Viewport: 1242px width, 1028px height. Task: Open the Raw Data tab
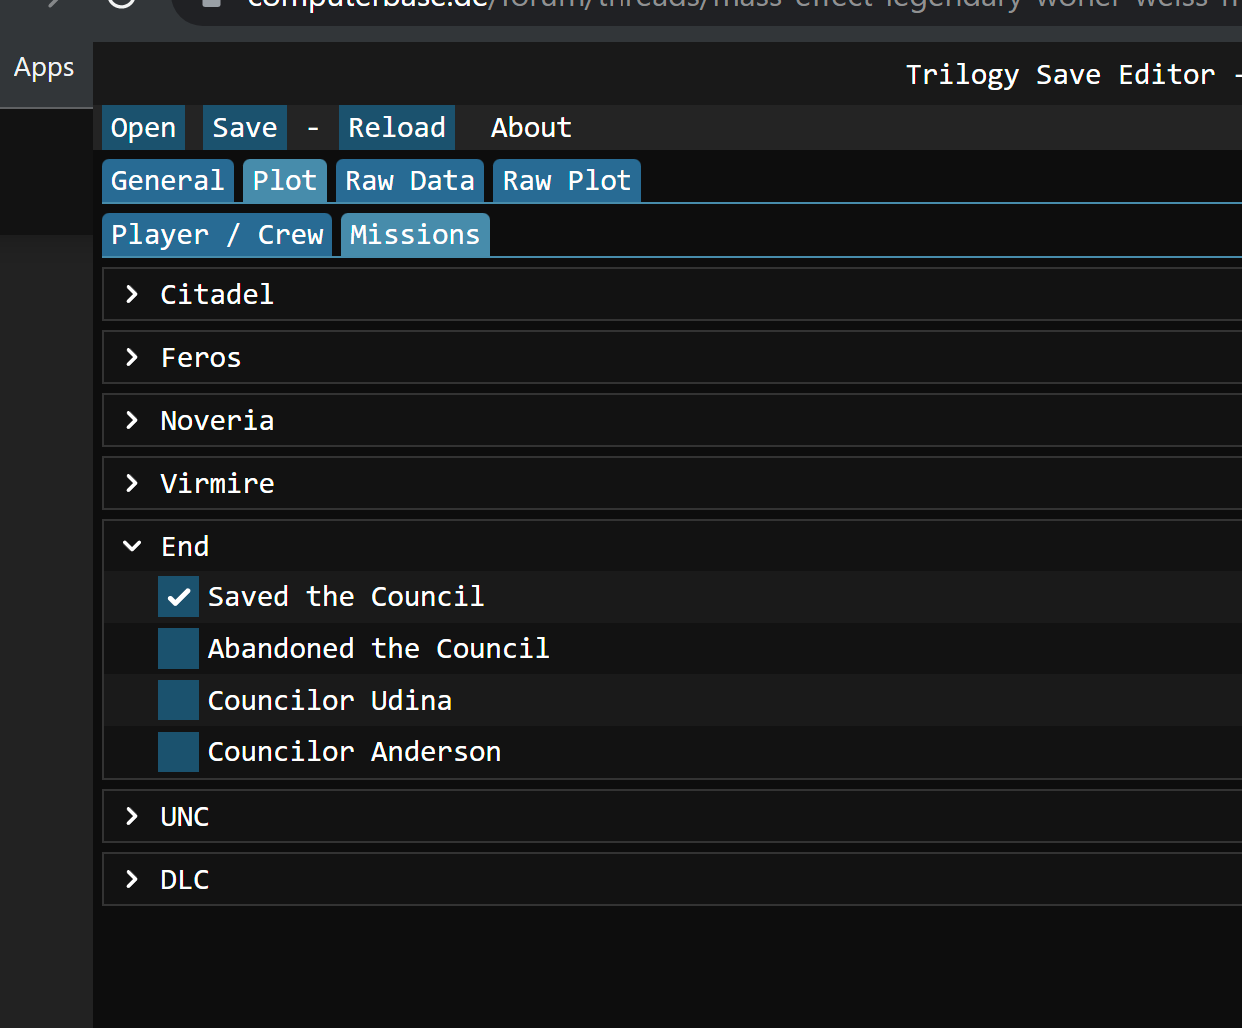click(x=410, y=181)
